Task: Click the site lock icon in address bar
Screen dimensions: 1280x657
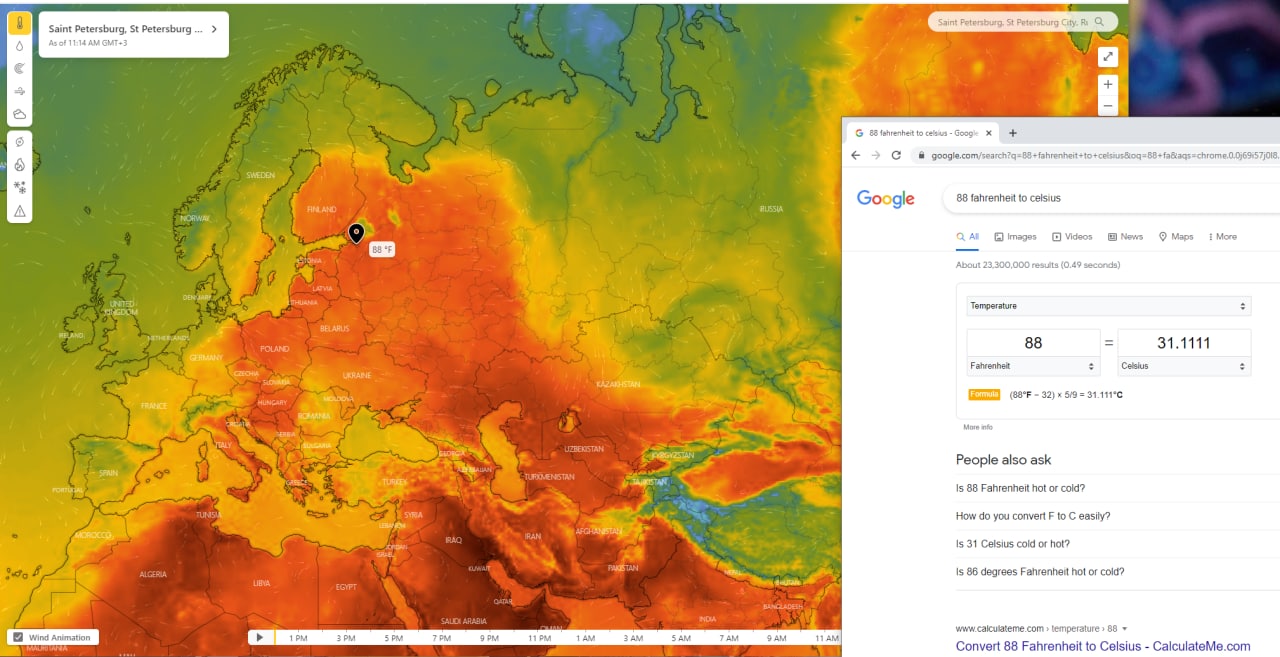Action: click(921, 155)
